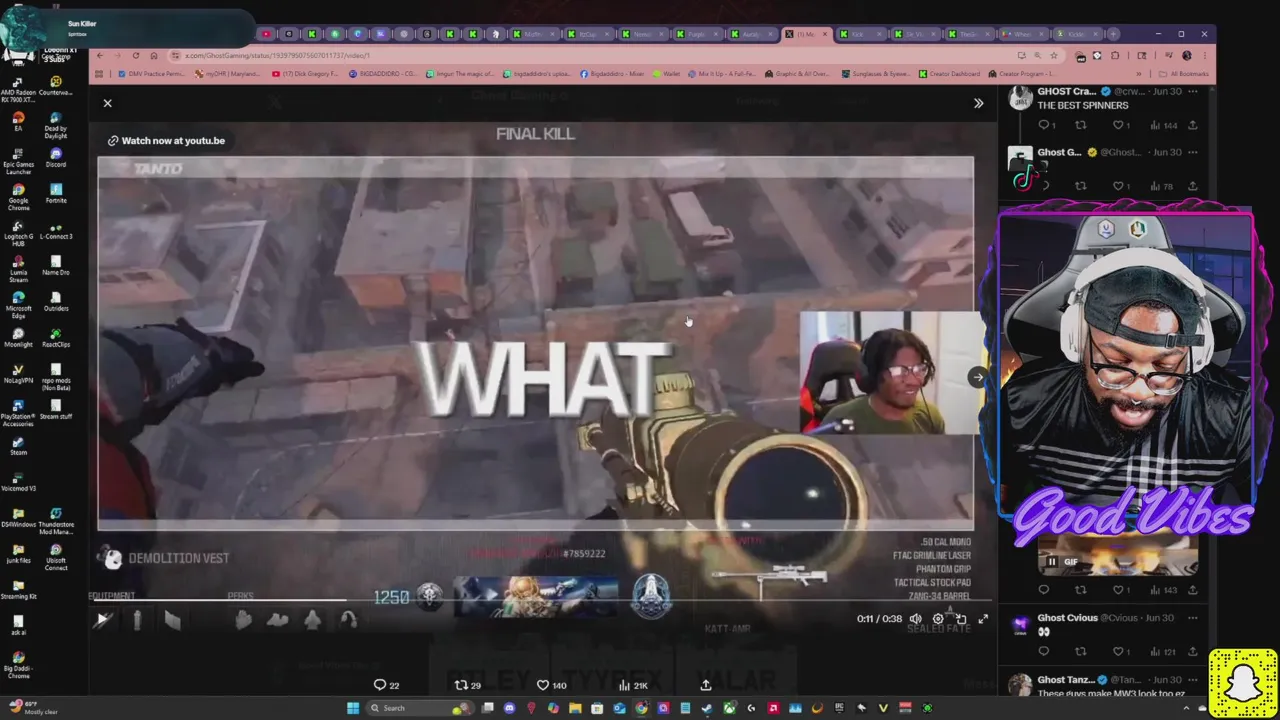View post analytics showing 21K views

point(633,685)
